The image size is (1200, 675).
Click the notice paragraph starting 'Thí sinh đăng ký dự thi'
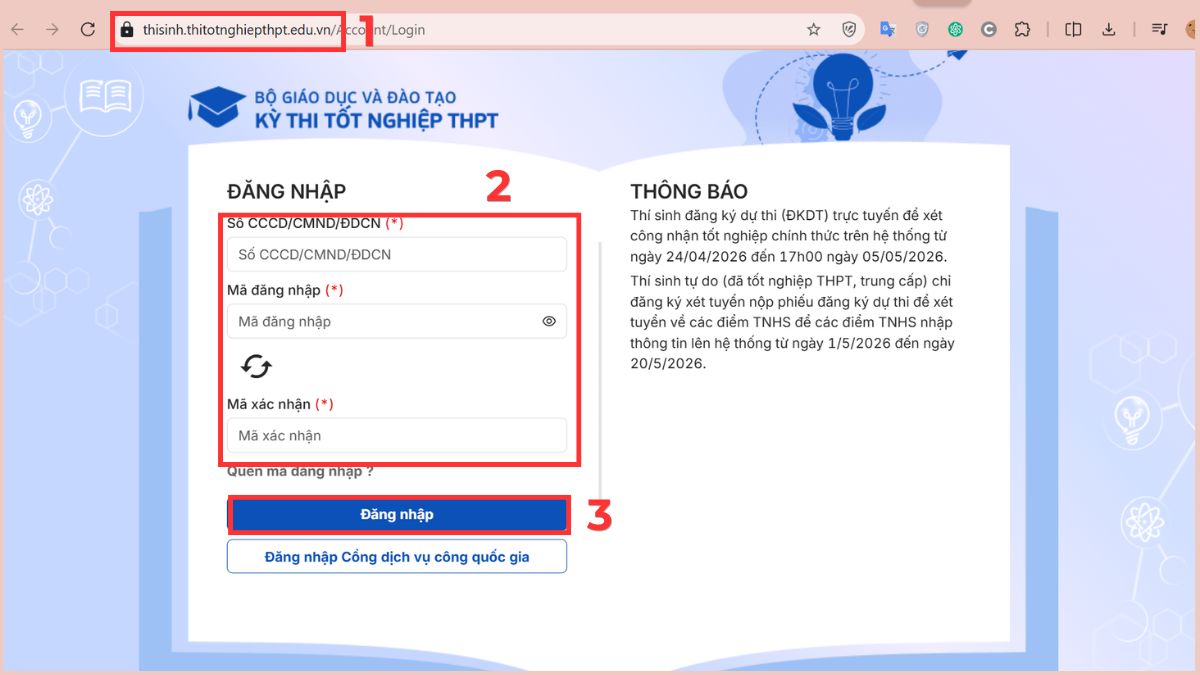[790, 235]
